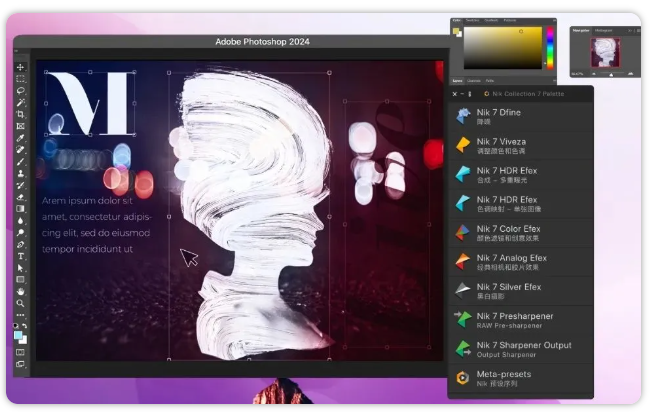Switch to the Channels tab
The image size is (657, 412).
tap(473, 80)
